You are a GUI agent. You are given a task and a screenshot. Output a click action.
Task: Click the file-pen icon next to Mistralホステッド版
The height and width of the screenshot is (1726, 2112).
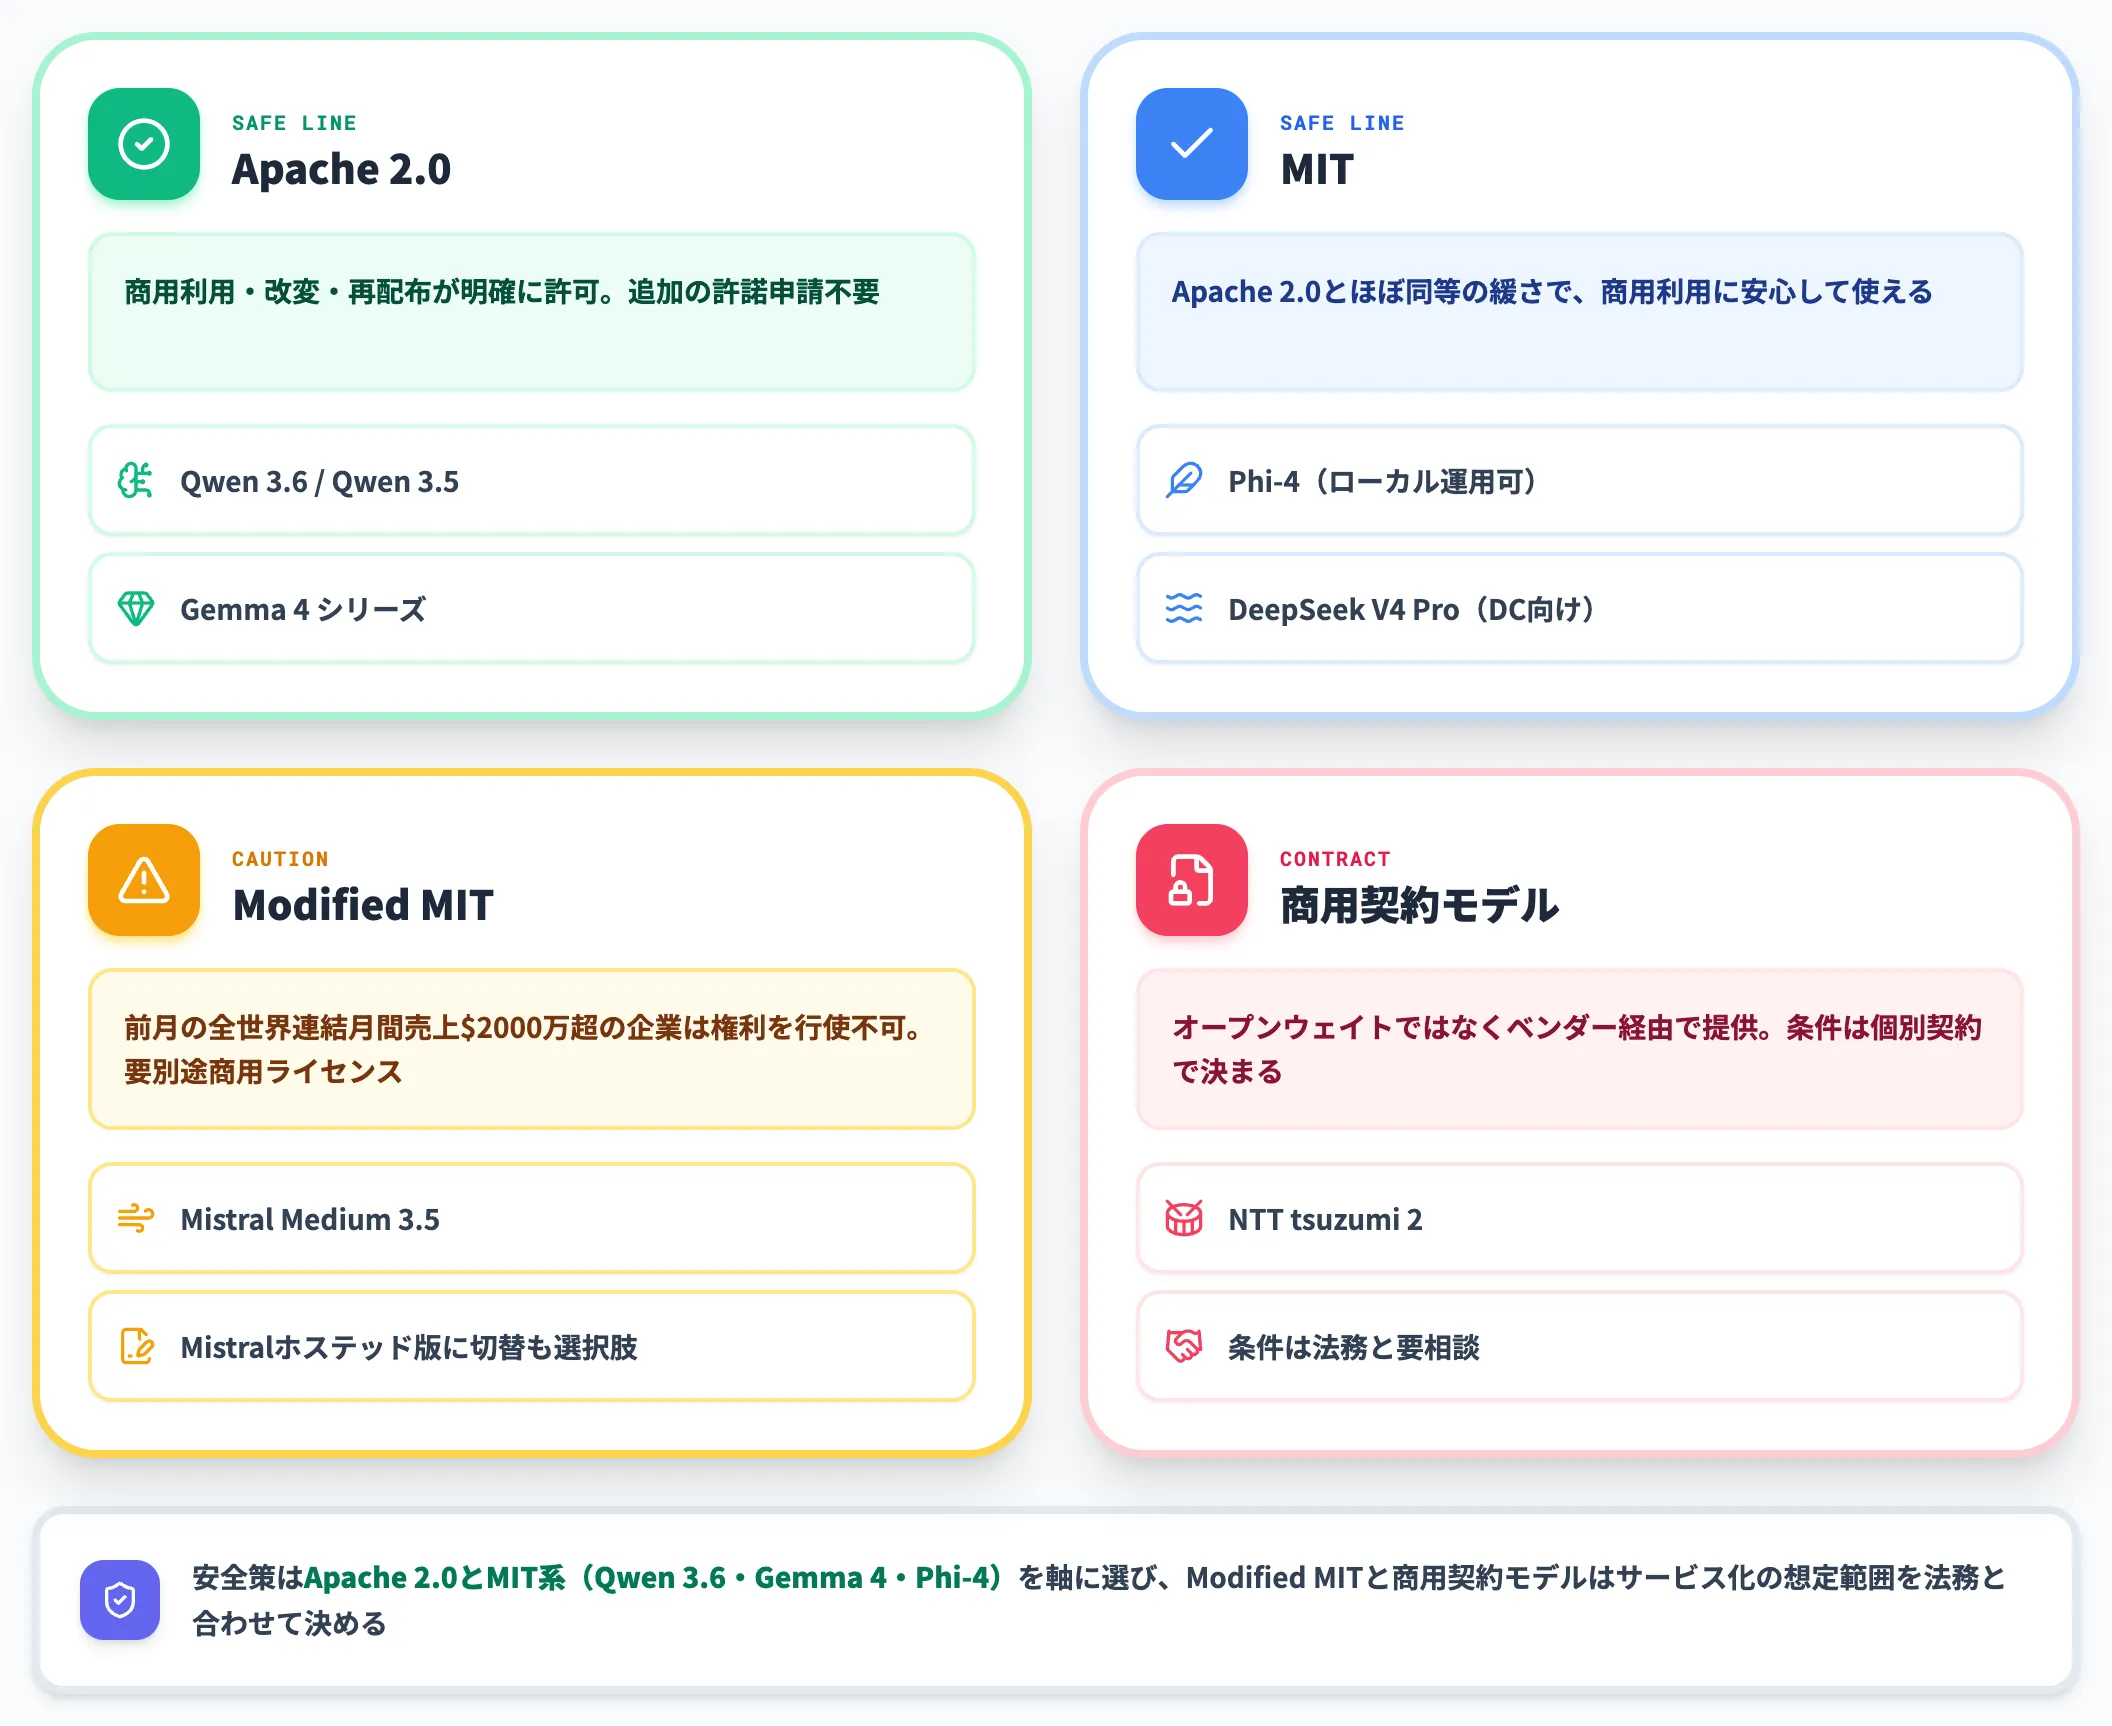[136, 1347]
